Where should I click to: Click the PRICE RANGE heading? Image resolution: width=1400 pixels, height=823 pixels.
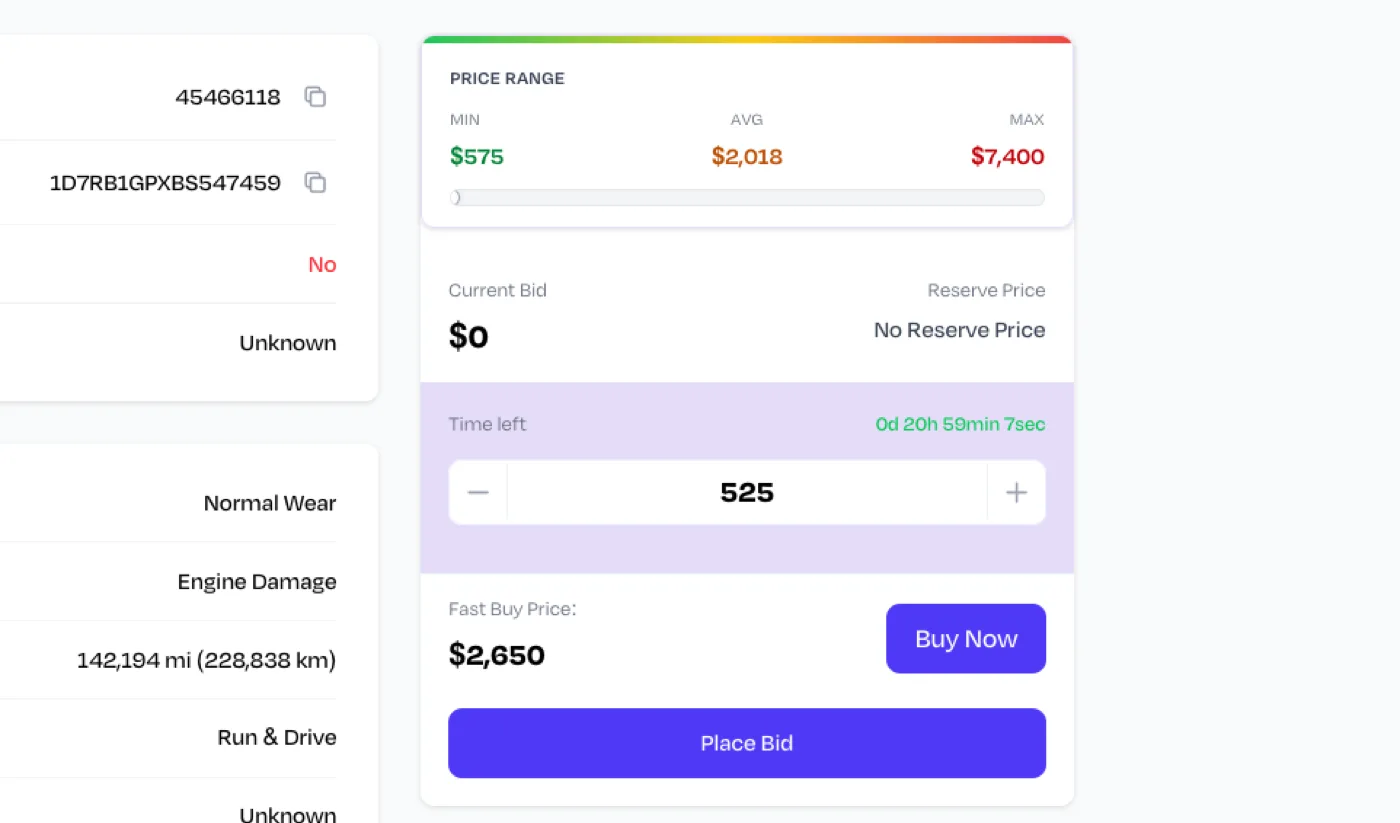[507, 78]
